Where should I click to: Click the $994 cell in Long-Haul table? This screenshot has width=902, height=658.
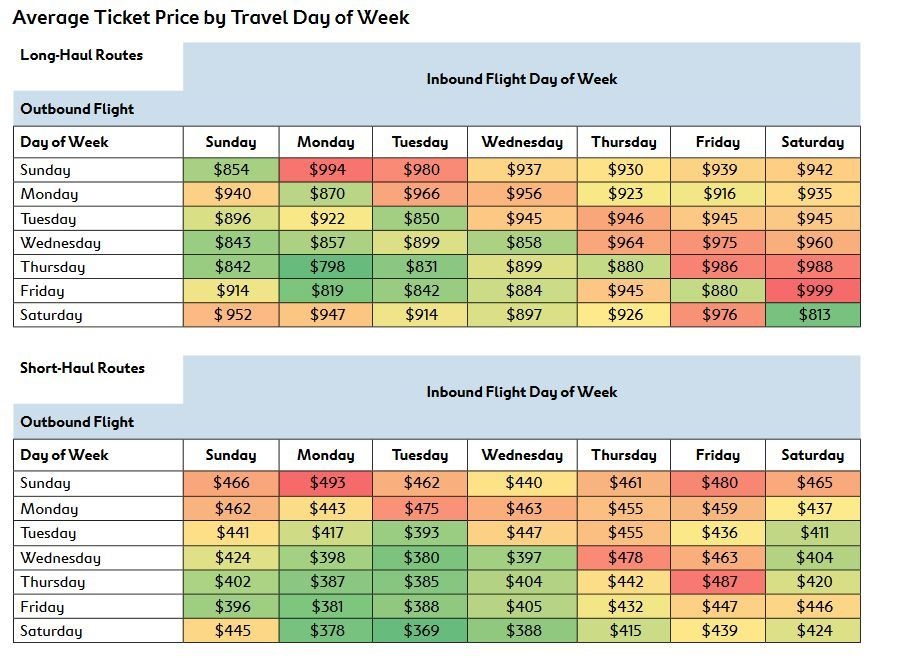point(326,170)
